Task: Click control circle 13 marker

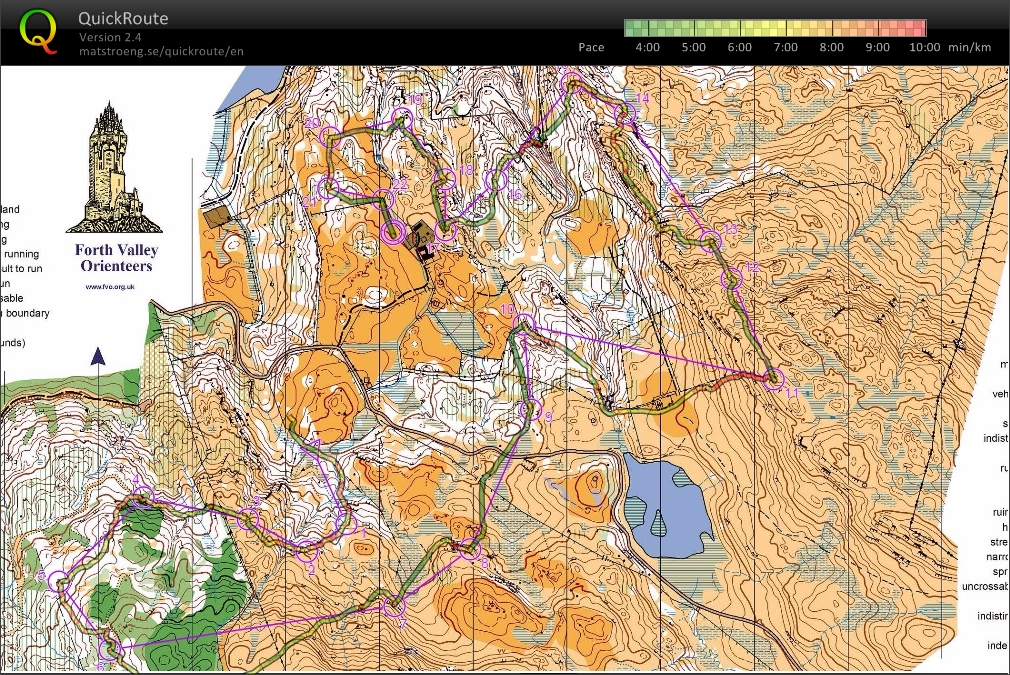Action: click(710, 242)
